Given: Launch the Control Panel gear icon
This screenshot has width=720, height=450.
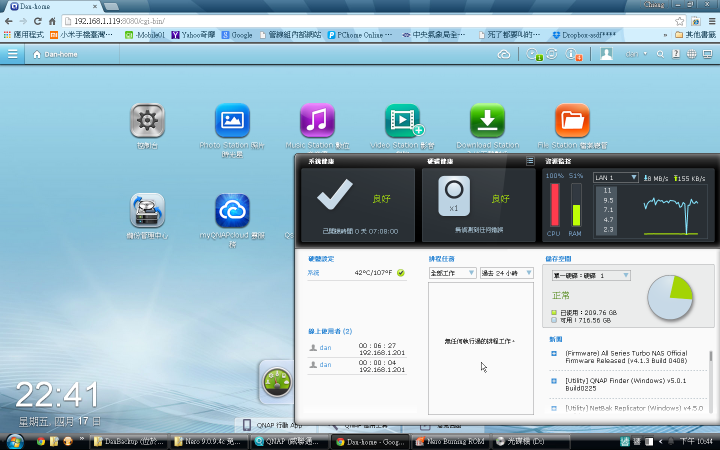Looking at the screenshot, I should (x=147, y=121).
